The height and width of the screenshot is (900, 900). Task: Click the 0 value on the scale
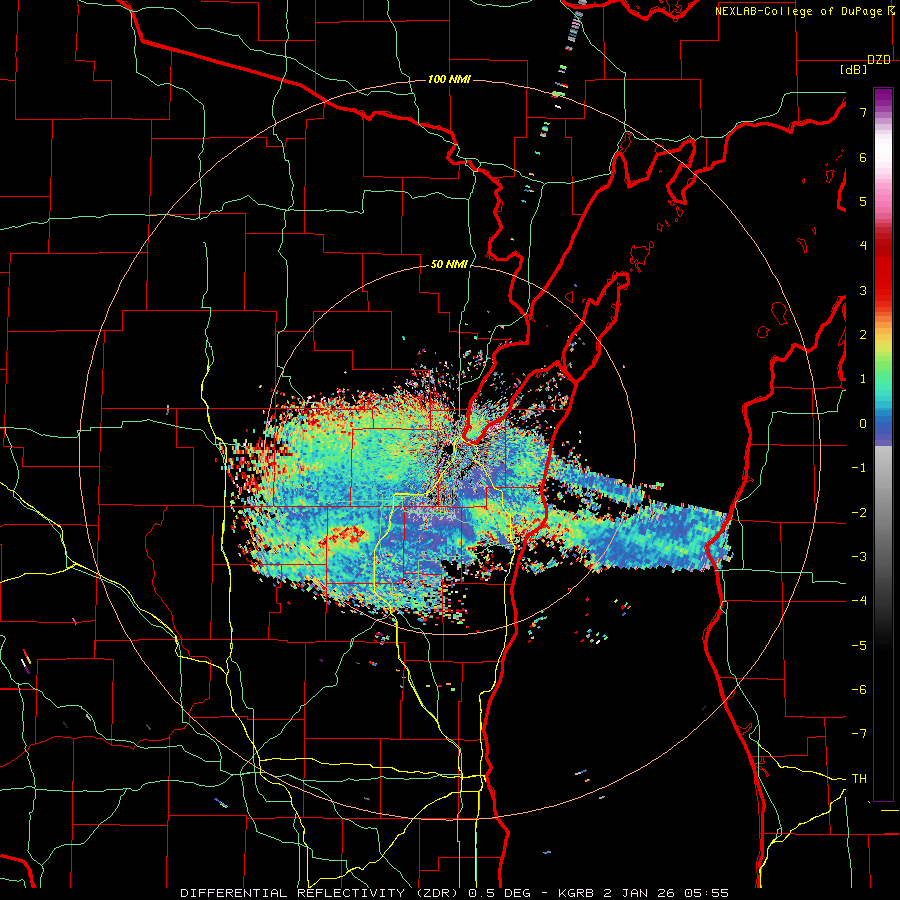(x=863, y=424)
